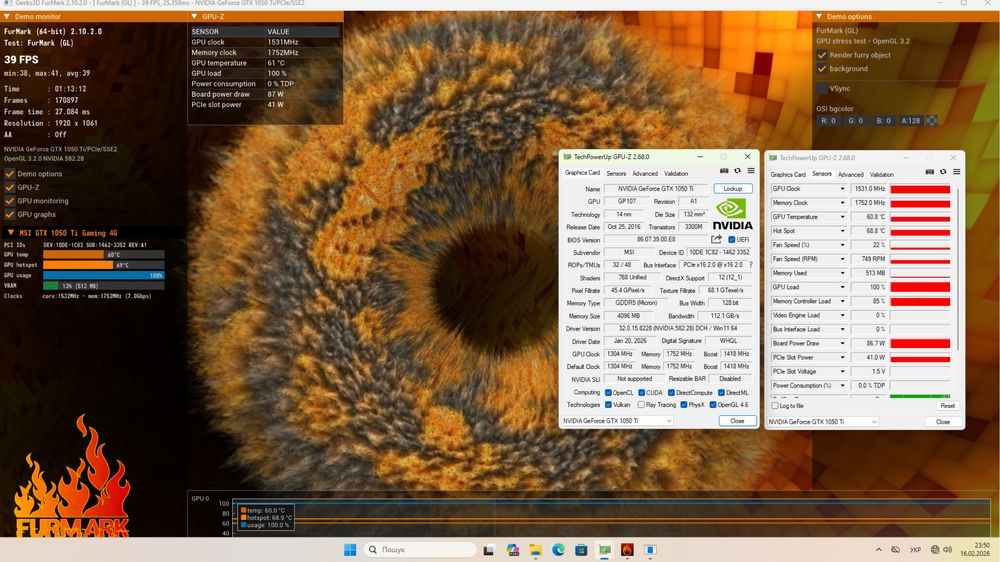Click the cloud sync tray icon
Viewport: 1000px width, 562px height.
(x=895, y=550)
